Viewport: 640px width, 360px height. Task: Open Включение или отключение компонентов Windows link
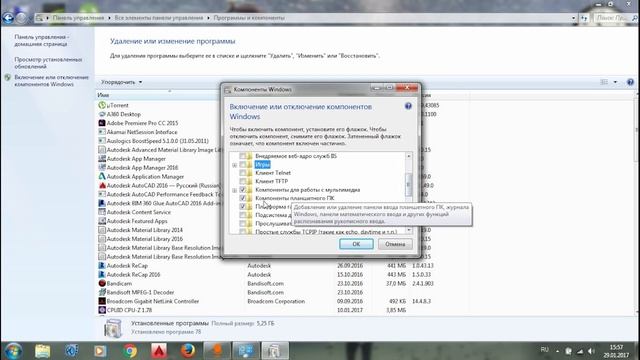(x=51, y=81)
